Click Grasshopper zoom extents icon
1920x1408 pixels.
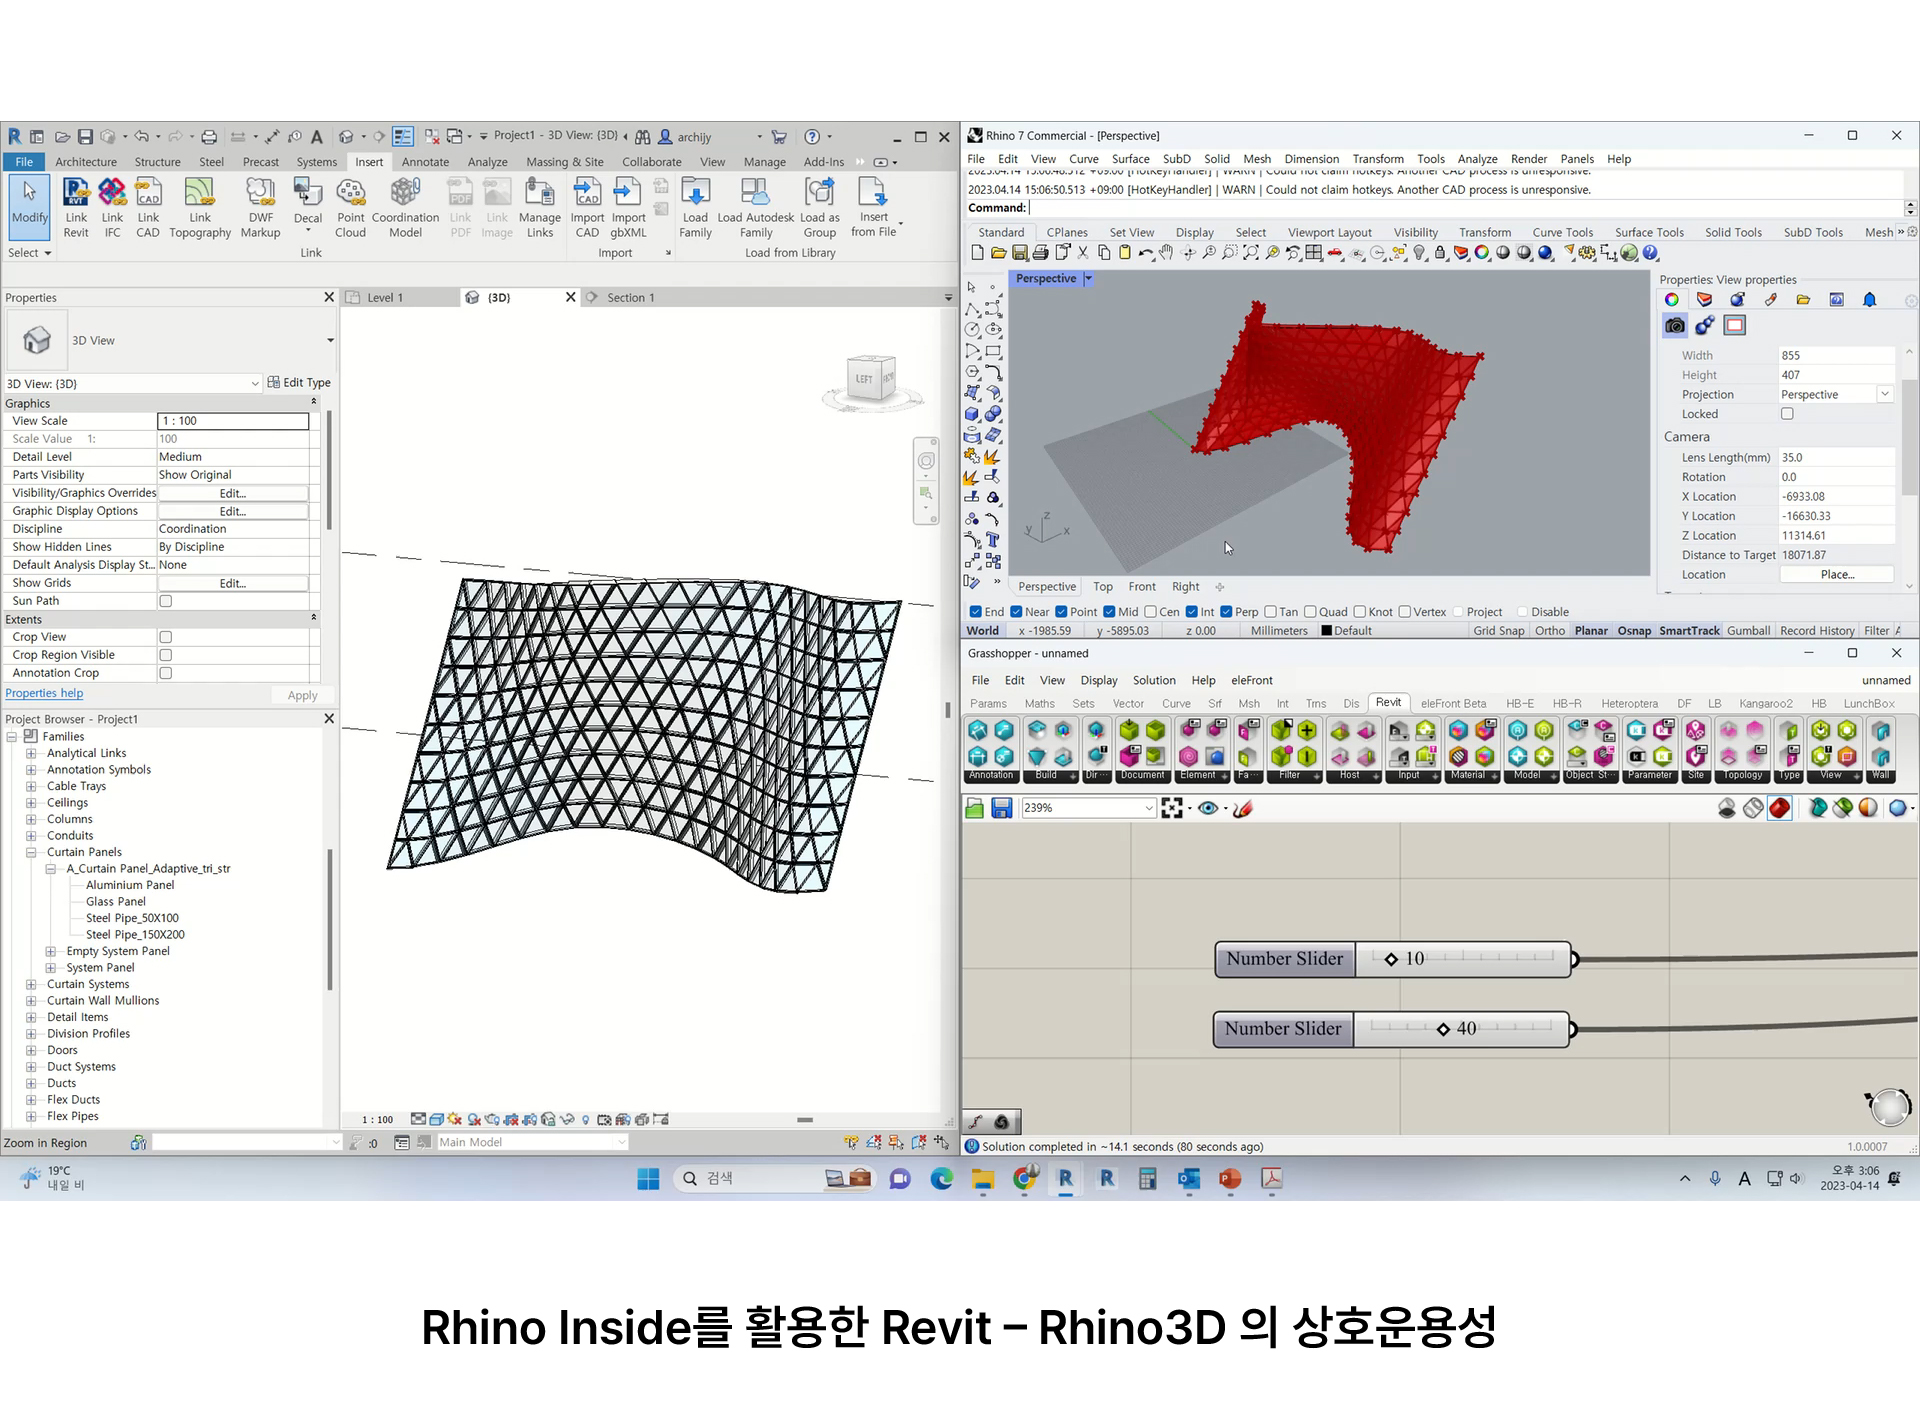tap(1172, 808)
